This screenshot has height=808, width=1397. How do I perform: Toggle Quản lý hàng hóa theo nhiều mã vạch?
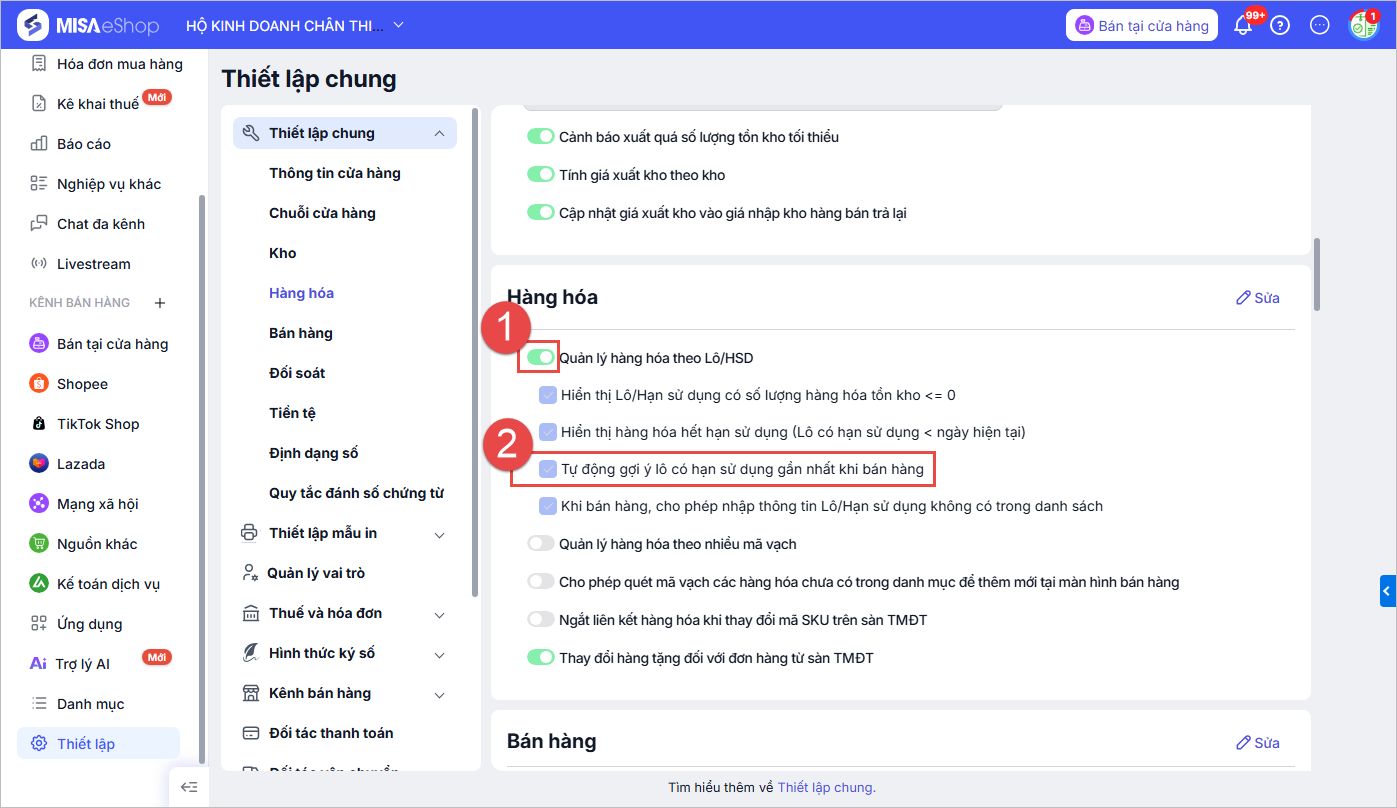[540, 544]
